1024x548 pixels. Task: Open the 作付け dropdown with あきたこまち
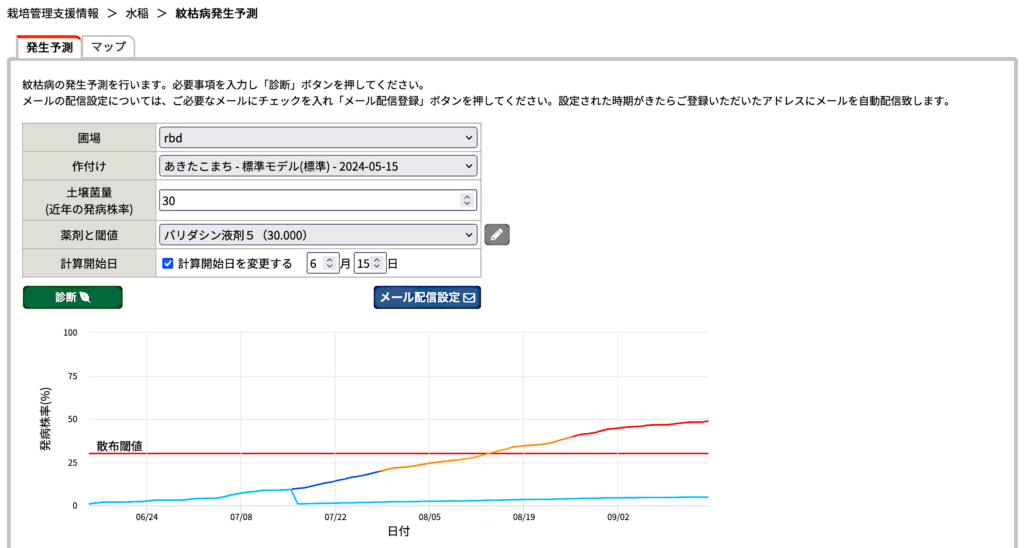tap(318, 166)
